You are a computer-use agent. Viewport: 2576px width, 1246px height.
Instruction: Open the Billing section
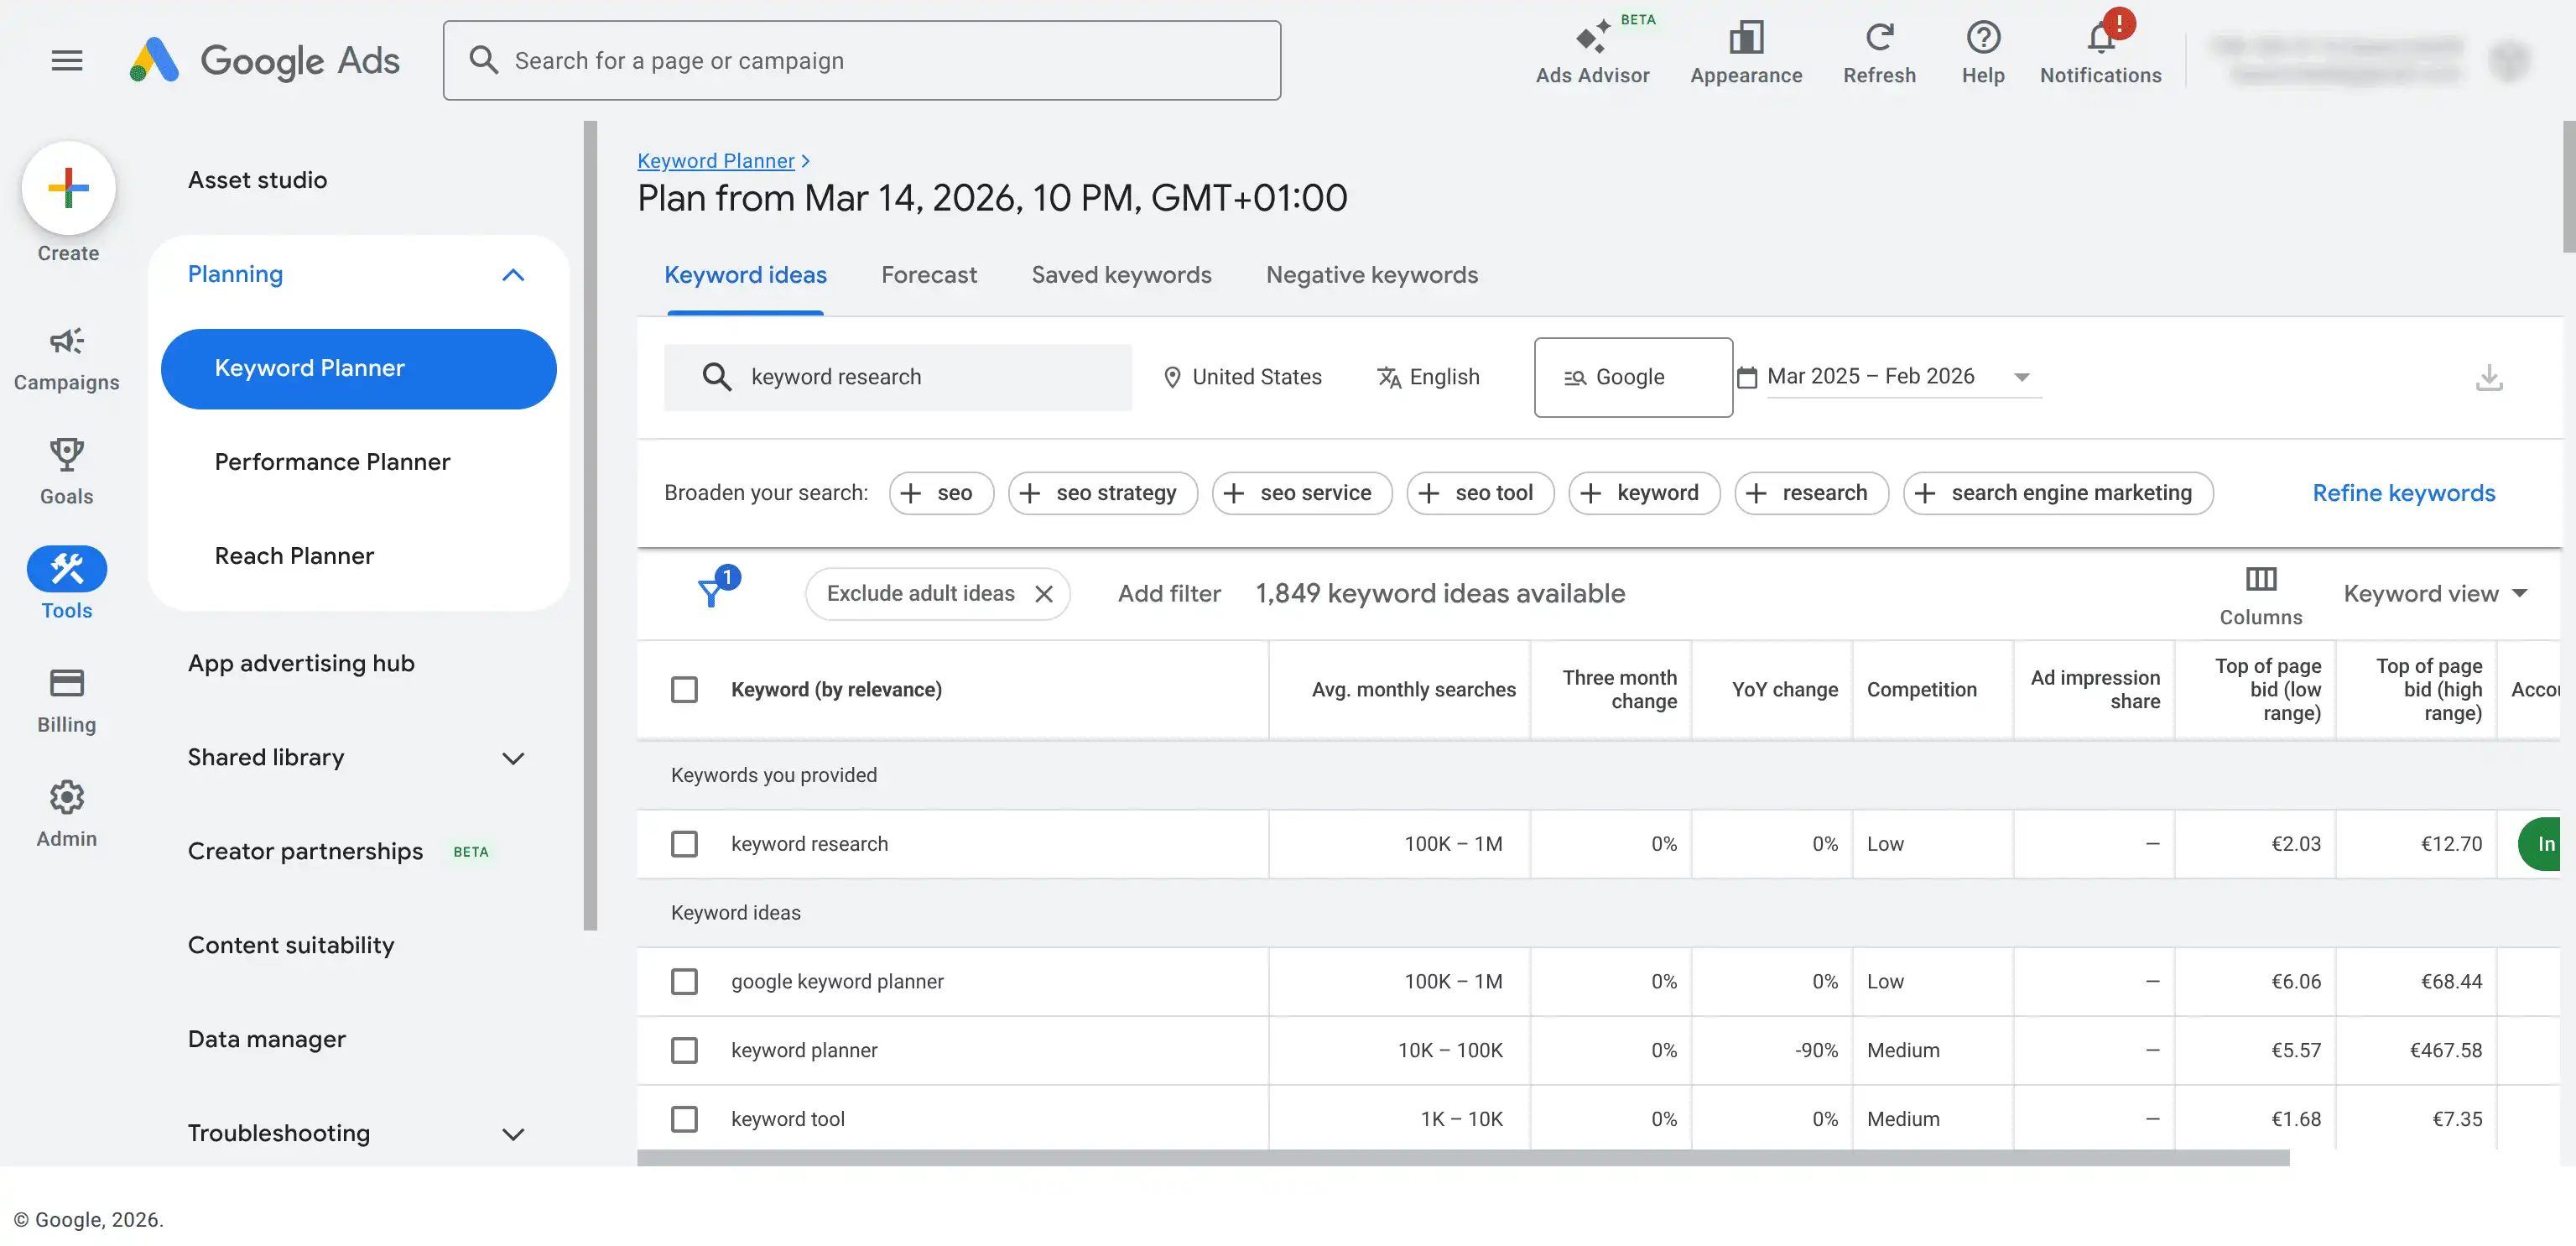click(66, 682)
